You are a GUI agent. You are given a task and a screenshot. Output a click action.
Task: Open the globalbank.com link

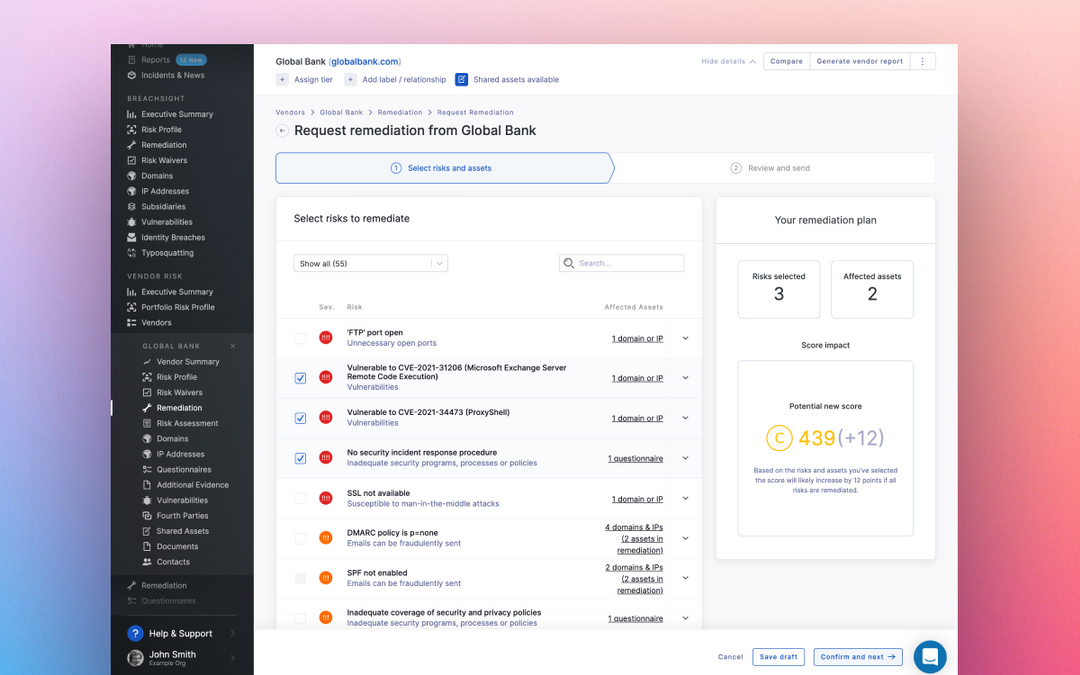click(366, 61)
